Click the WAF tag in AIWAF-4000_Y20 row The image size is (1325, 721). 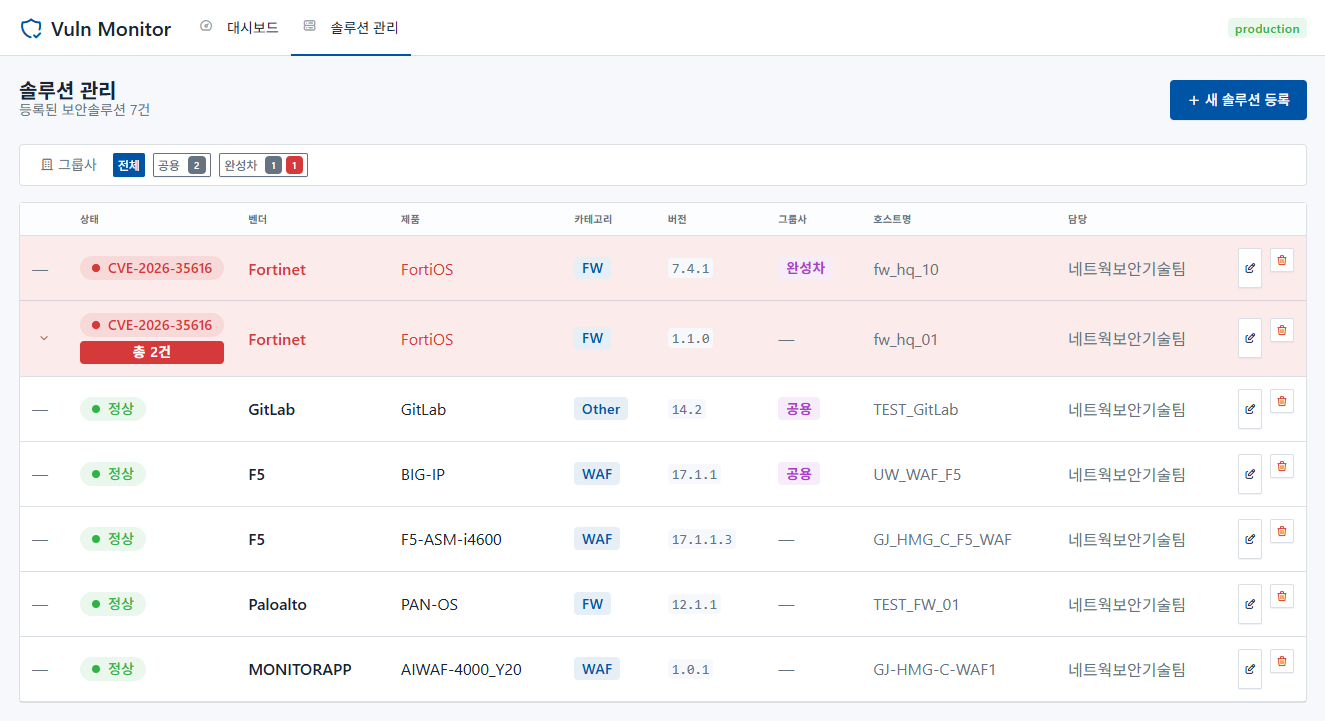(597, 668)
